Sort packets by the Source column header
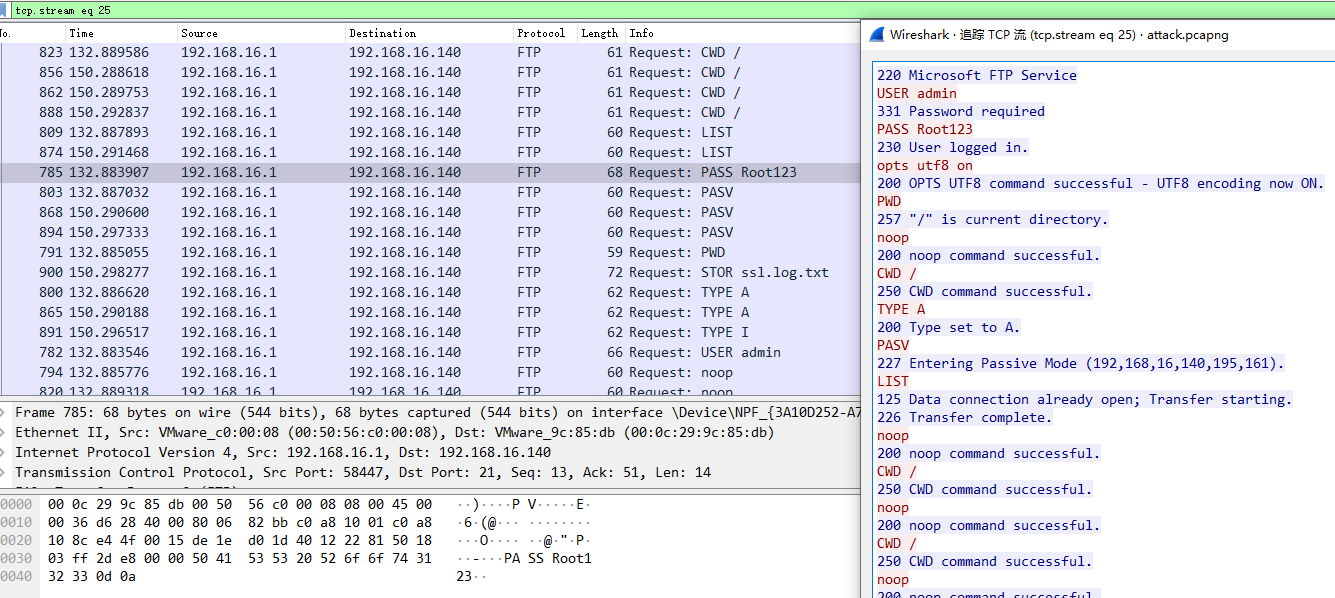1335x598 pixels. click(x=260, y=33)
